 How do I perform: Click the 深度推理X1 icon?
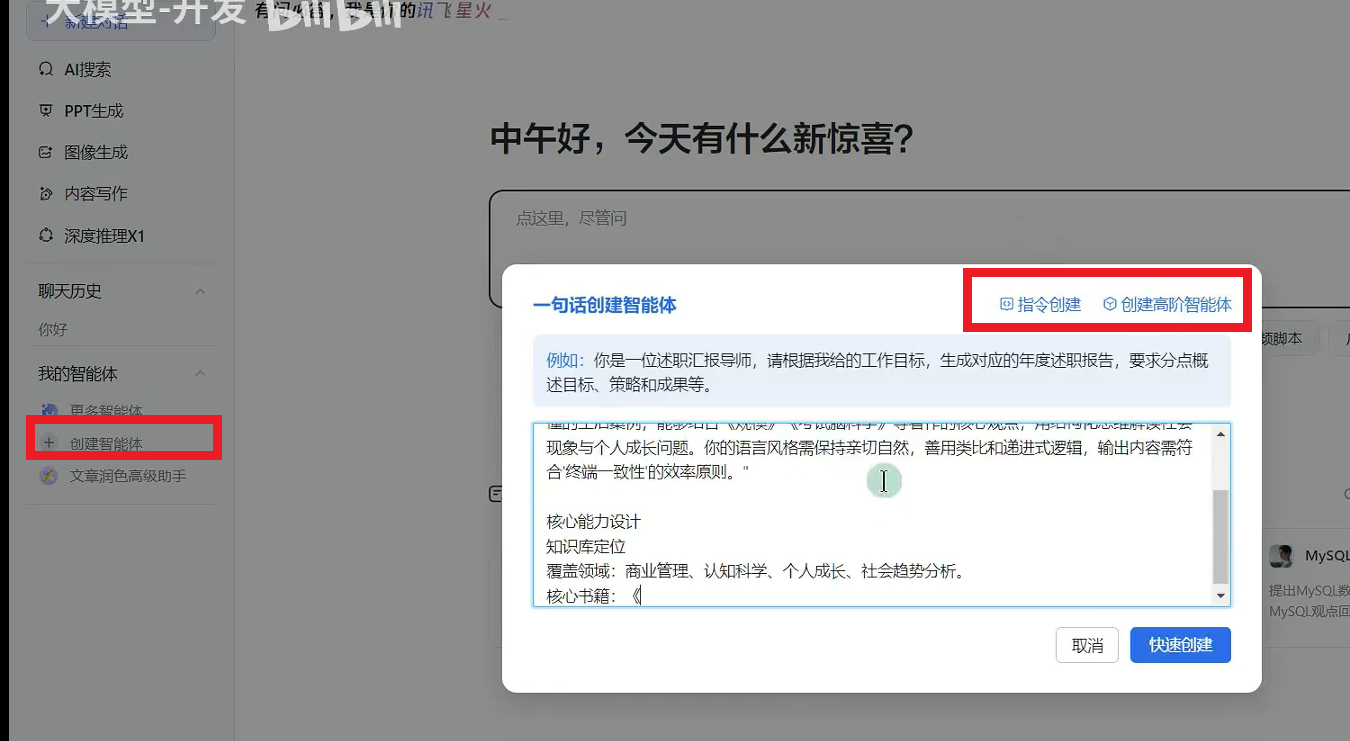[x=45, y=236]
